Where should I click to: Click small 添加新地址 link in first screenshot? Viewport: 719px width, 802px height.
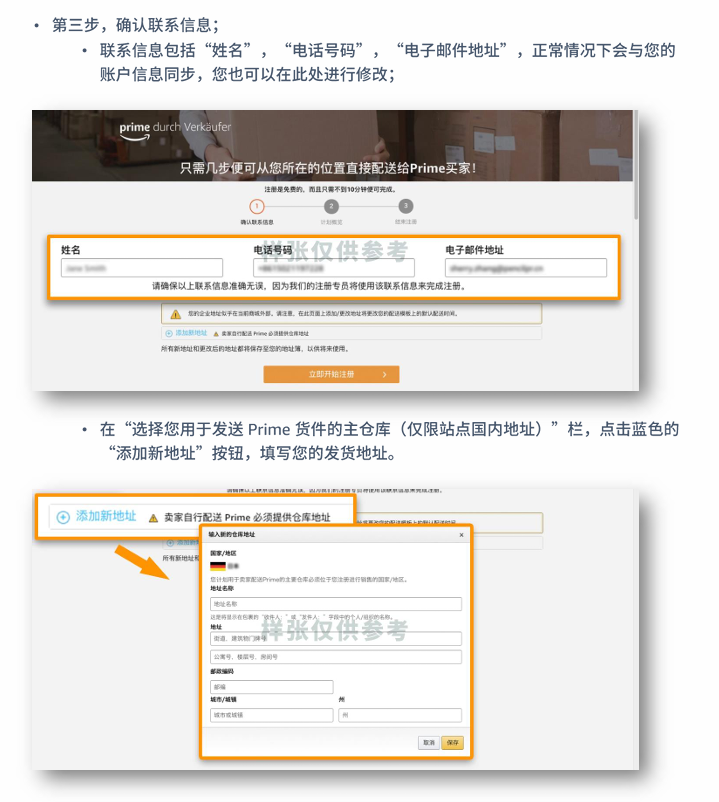tap(191, 333)
